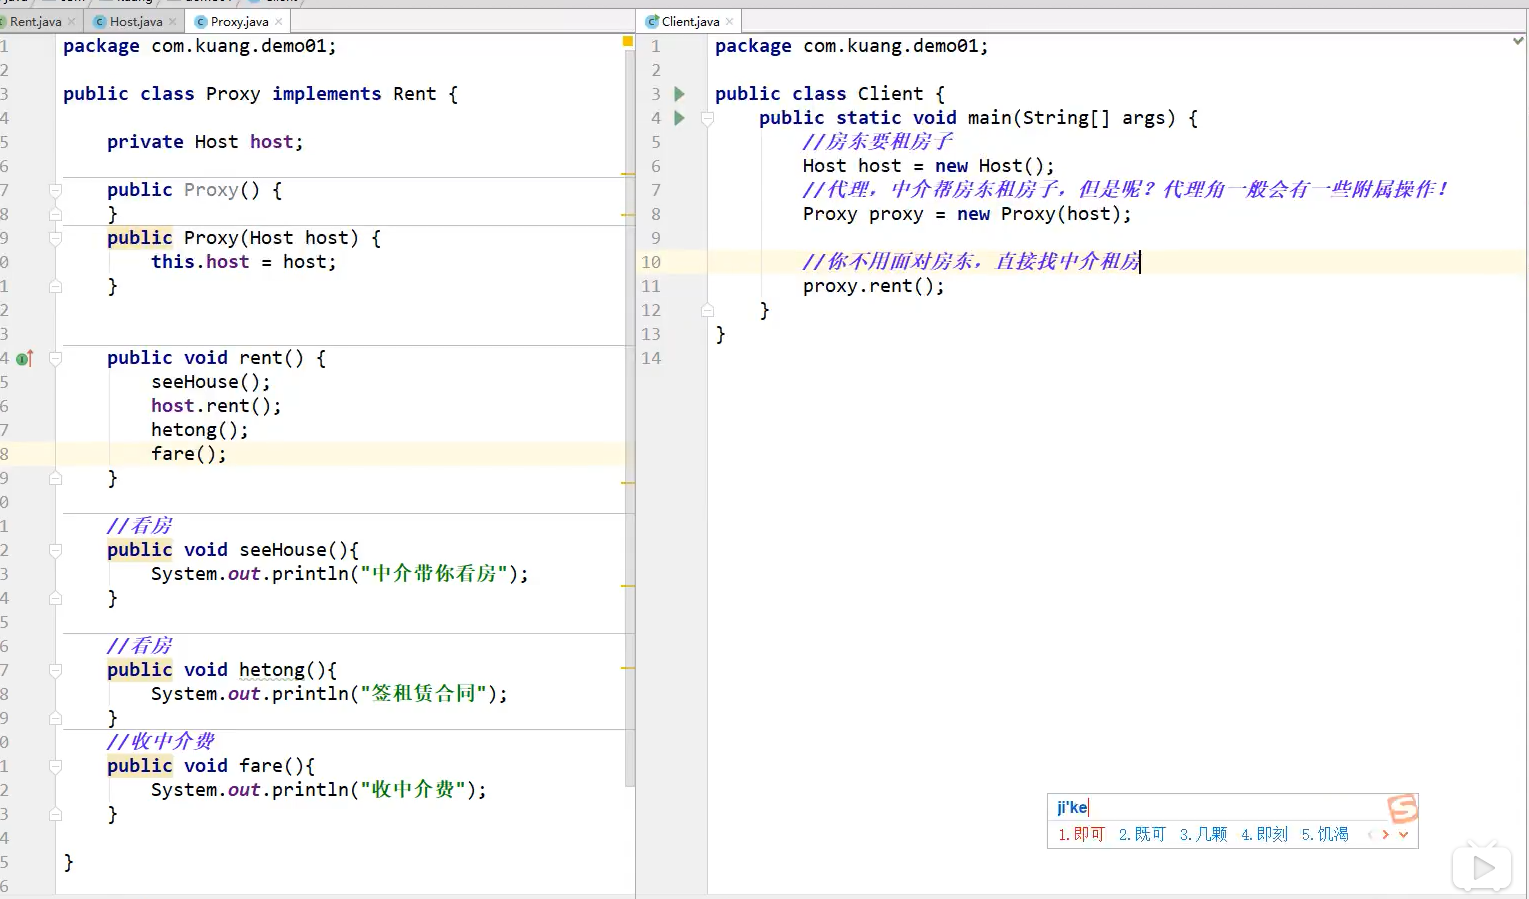
Task: Go to next IME candidate page
Action: point(1385,834)
